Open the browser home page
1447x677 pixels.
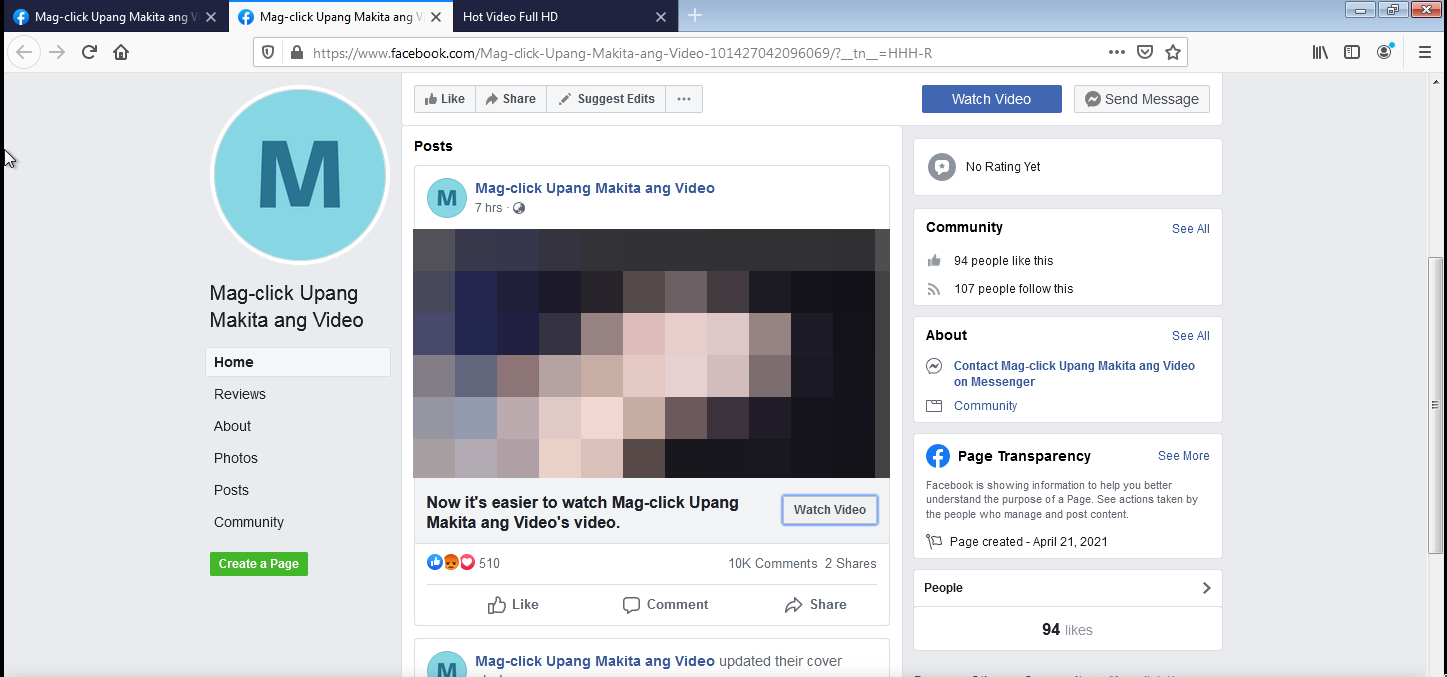[x=121, y=52]
